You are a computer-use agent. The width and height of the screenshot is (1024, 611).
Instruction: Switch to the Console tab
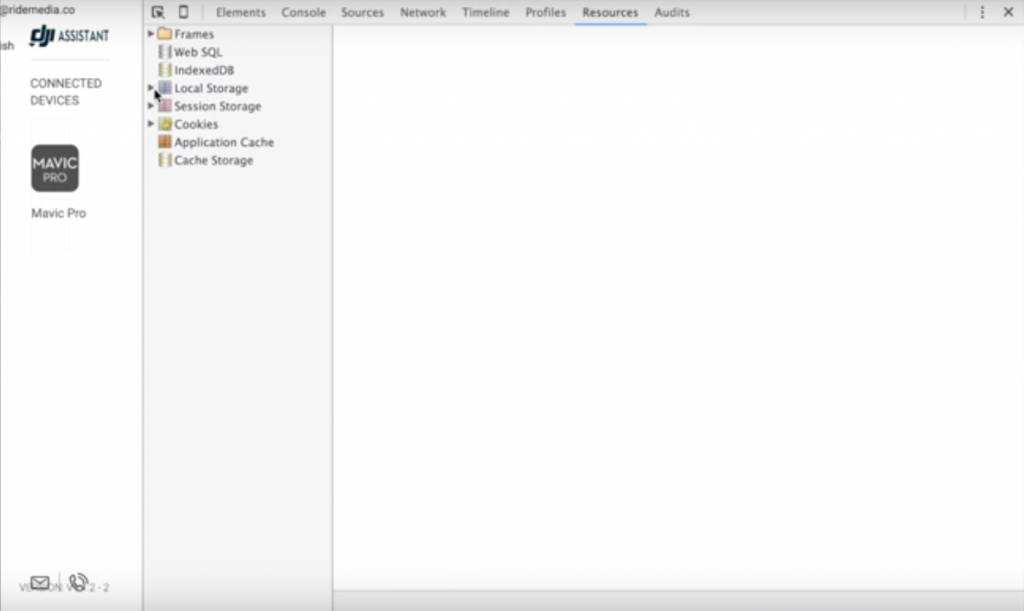tap(303, 12)
